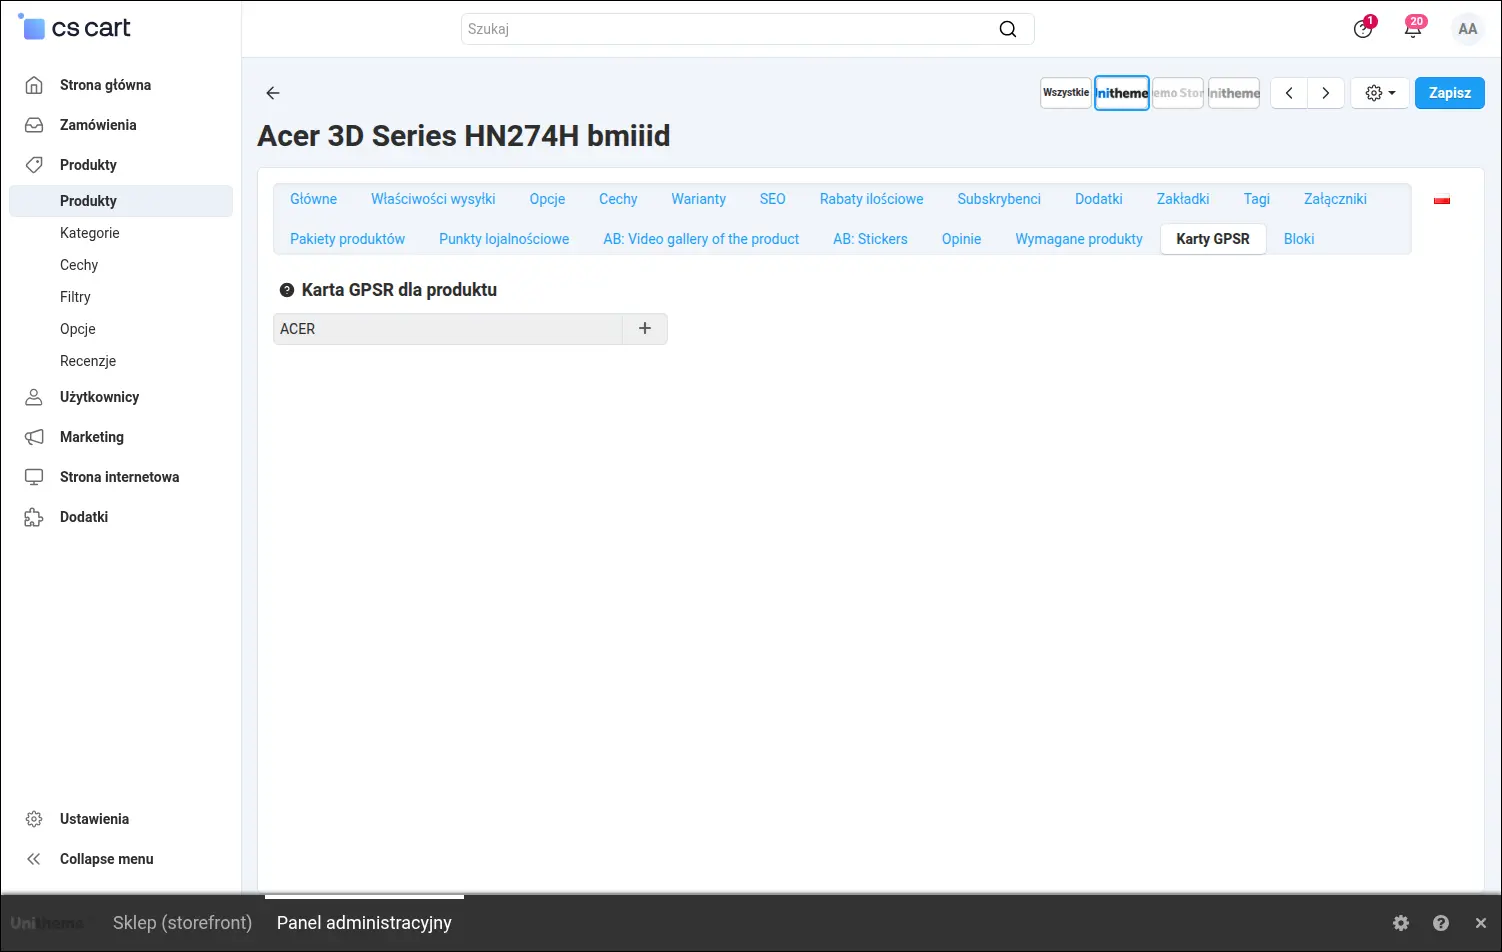This screenshot has width=1502, height=952.
Task: Click the Zamówienia inbox icon
Action: point(34,125)
